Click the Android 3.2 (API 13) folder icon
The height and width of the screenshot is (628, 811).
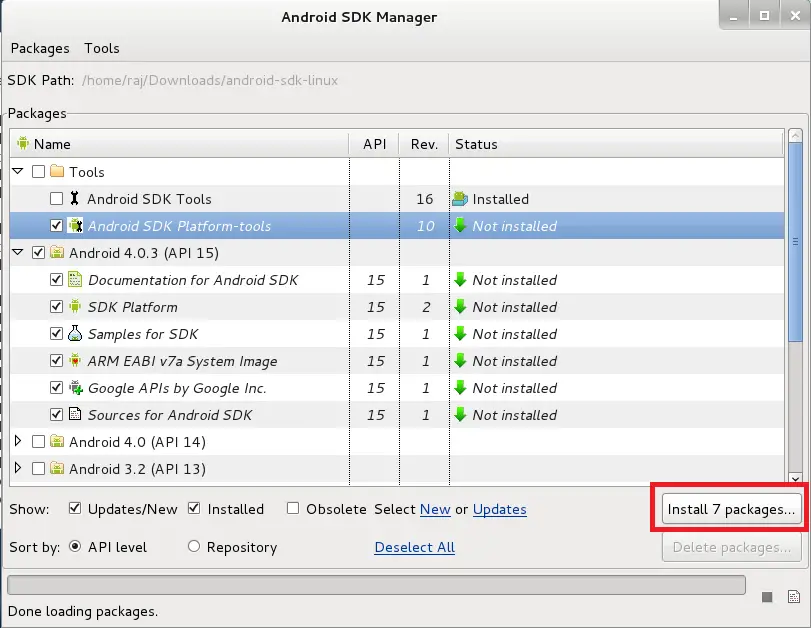click(x=57, y=468)
